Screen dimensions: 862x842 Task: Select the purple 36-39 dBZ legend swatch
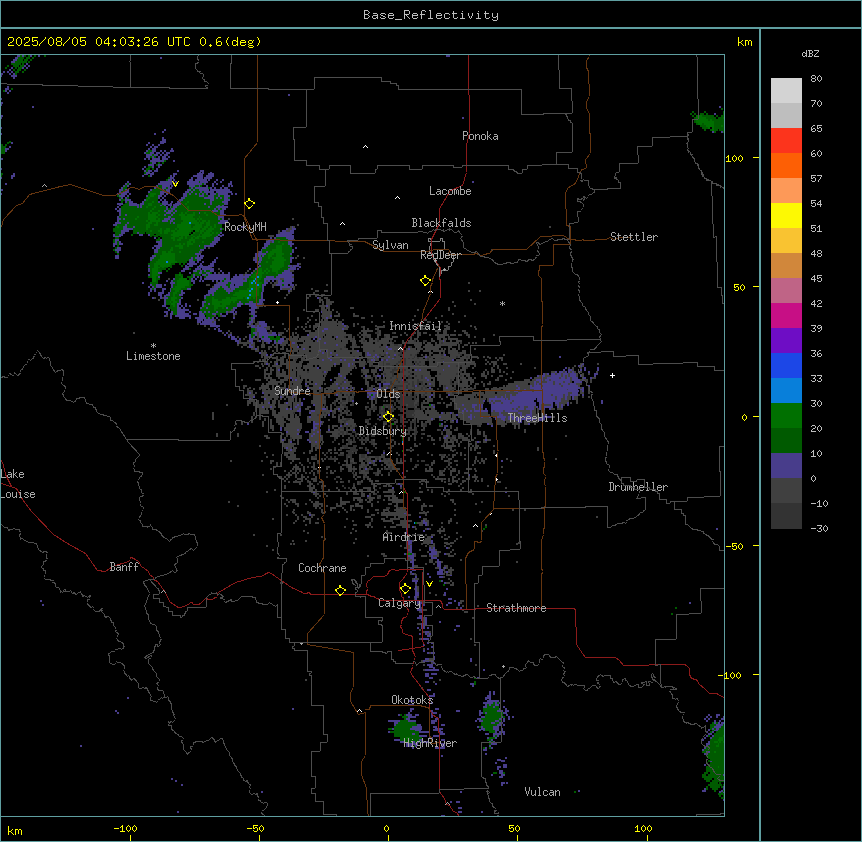point(786,341)
